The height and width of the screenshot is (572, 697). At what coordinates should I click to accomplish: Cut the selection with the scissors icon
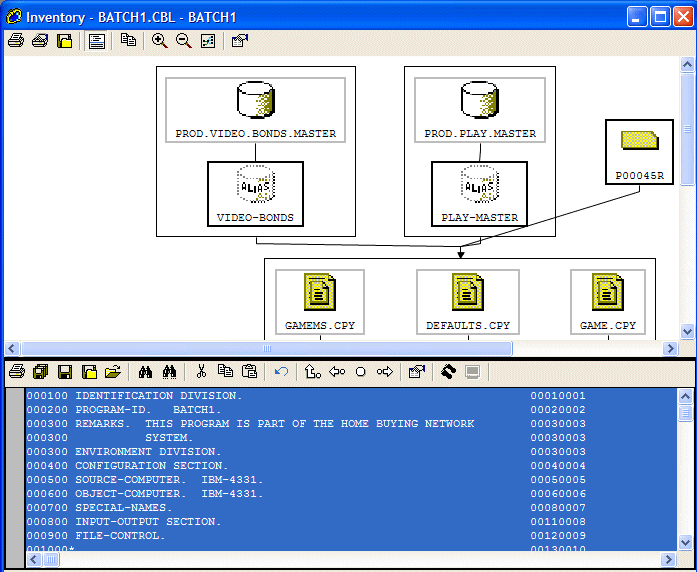click(201, 371)
